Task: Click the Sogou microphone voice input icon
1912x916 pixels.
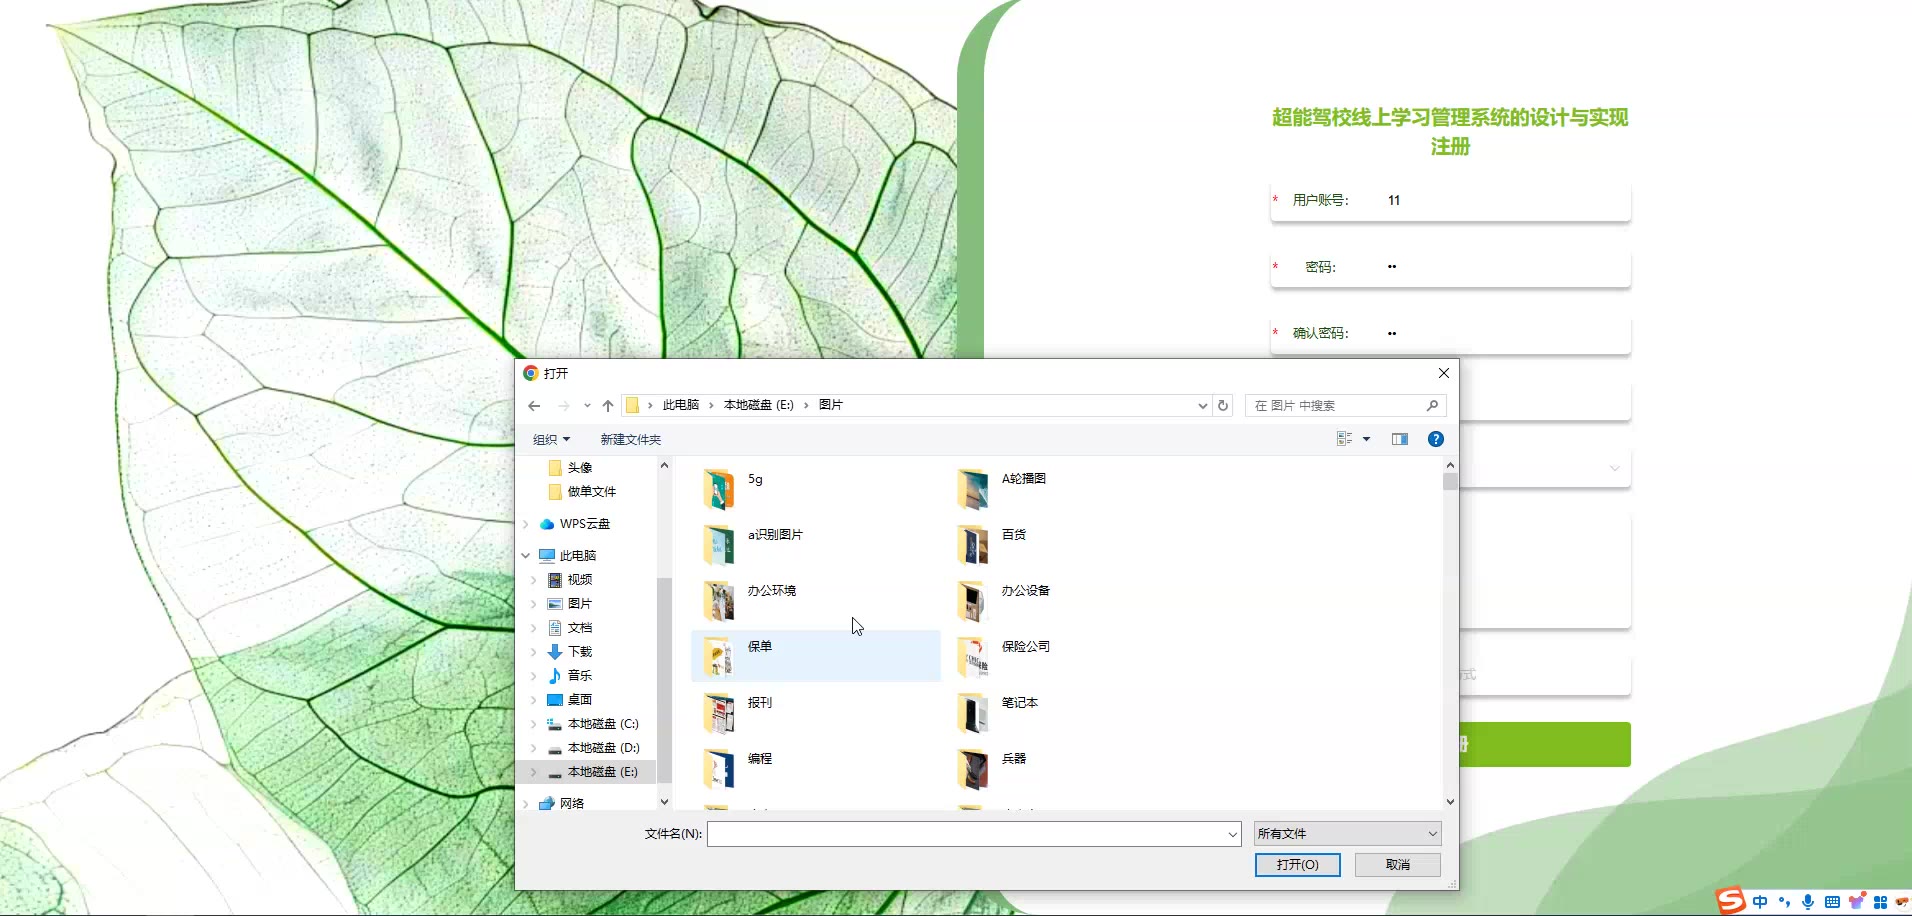Action: [1808, 902]
